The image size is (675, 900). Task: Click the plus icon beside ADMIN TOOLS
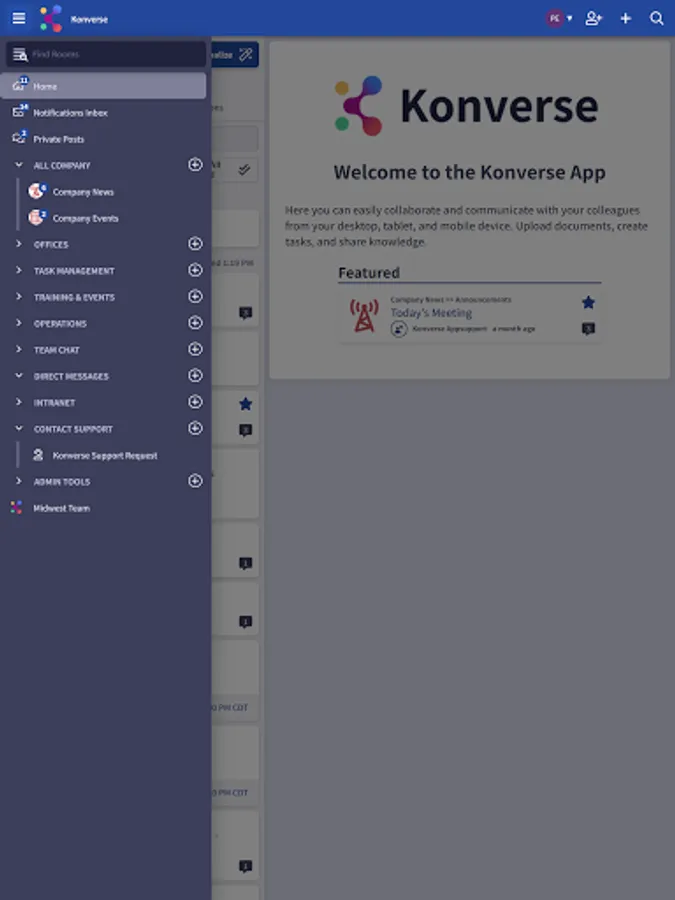click(195, 481)
